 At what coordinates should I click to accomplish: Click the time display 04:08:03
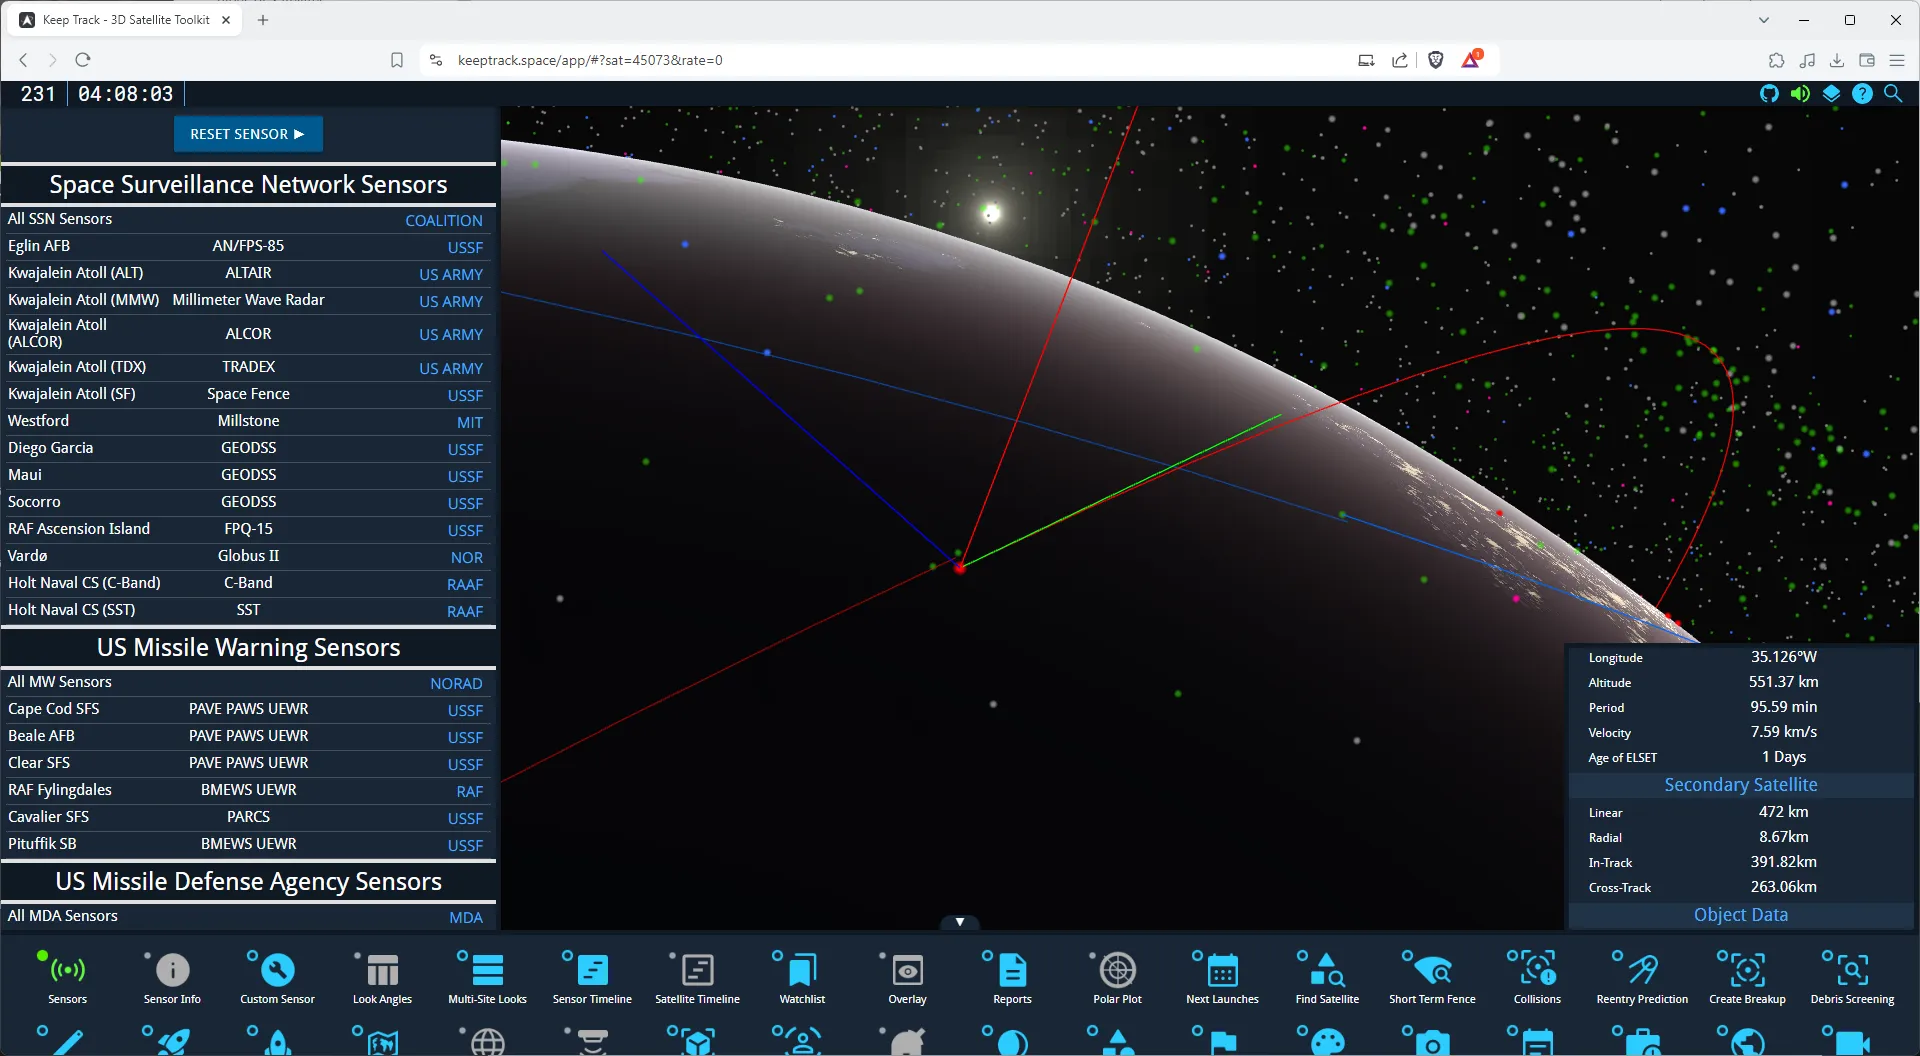125,94
